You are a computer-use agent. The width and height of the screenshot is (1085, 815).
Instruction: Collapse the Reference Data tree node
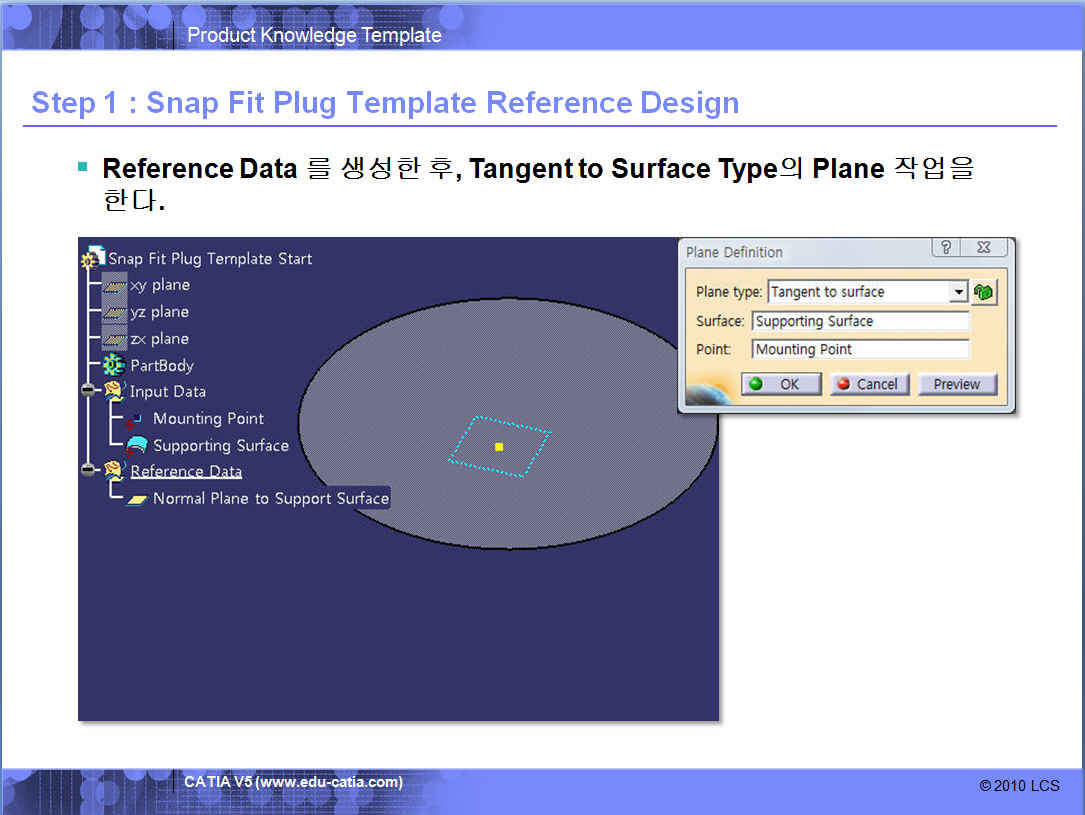[89, 471]
